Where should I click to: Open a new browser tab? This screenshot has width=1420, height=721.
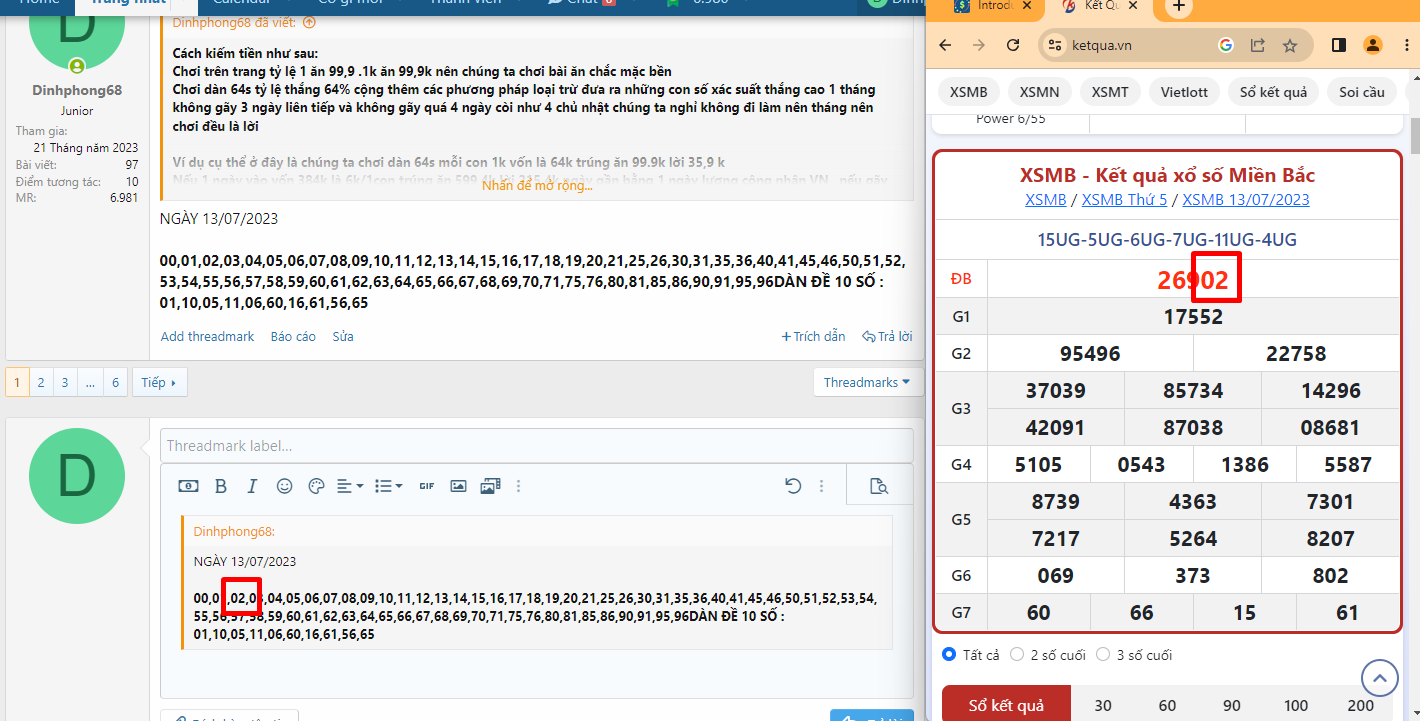[1179, 7]
